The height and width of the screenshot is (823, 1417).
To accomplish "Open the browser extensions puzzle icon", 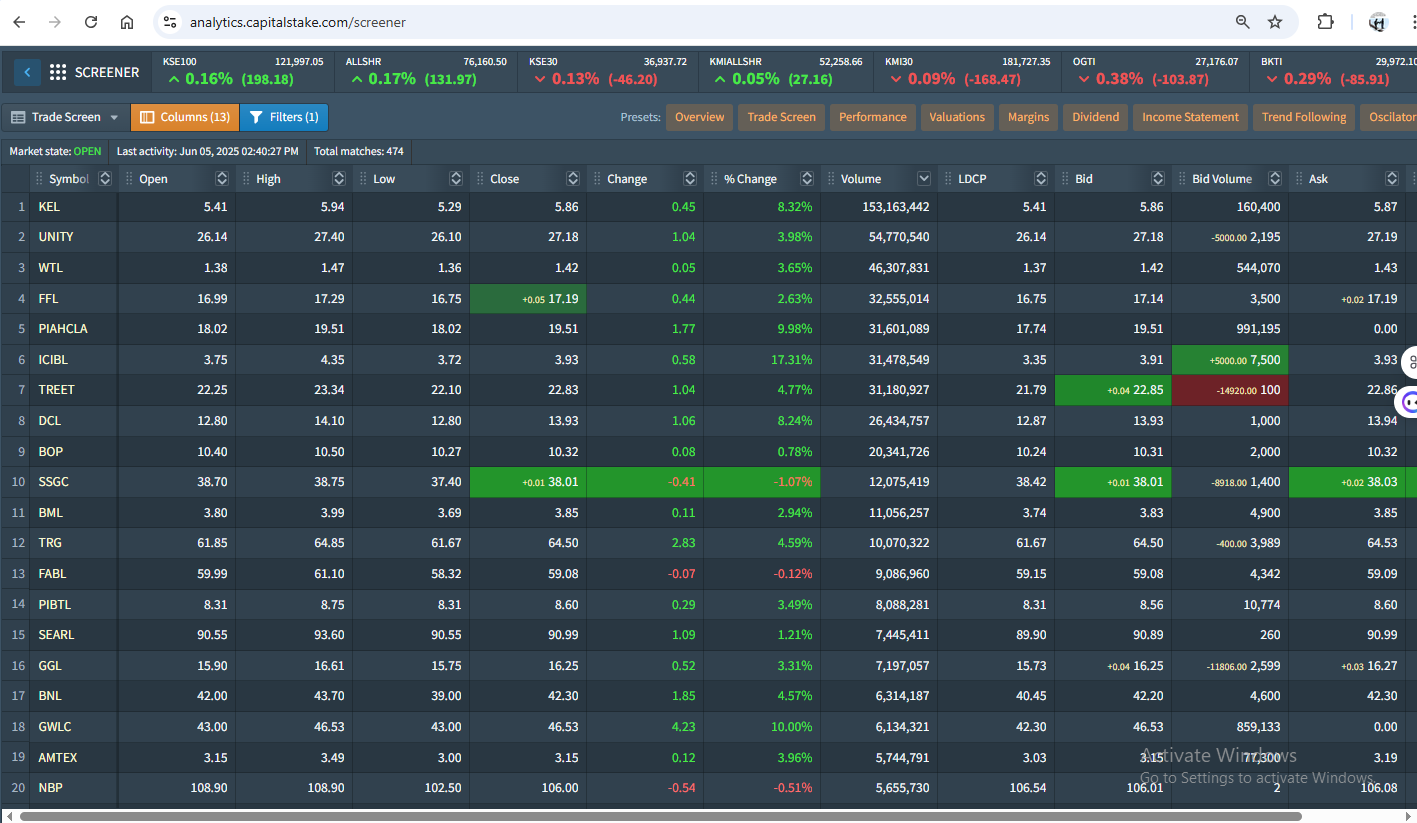I will pyautogui.click(x=1326, y=21).
